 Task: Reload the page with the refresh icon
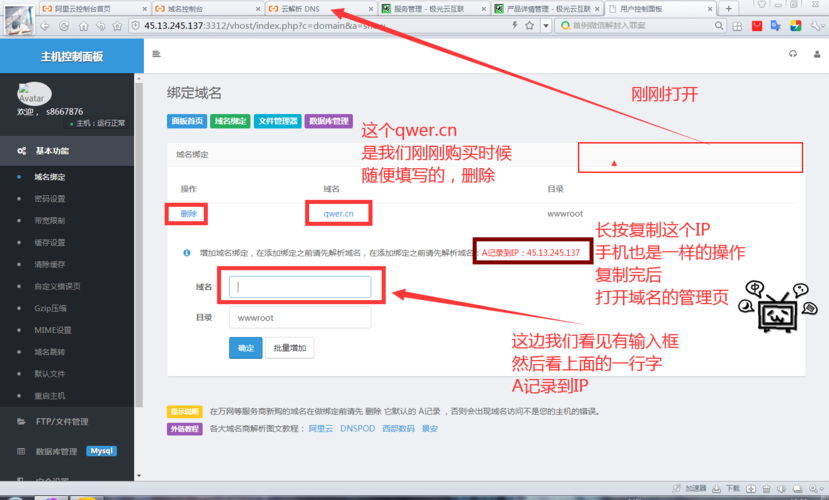[x=64, y=26]
